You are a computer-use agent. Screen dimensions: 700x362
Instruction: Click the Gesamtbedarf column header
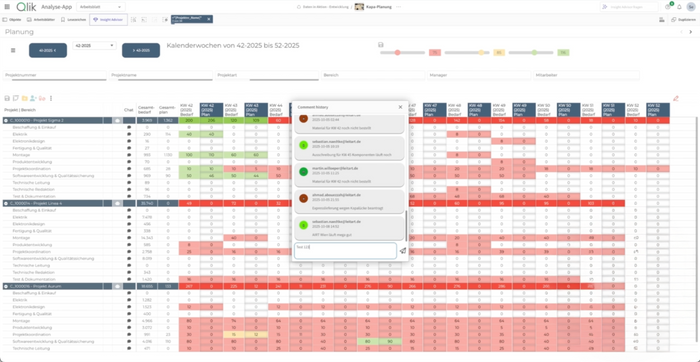coord(146,110)
